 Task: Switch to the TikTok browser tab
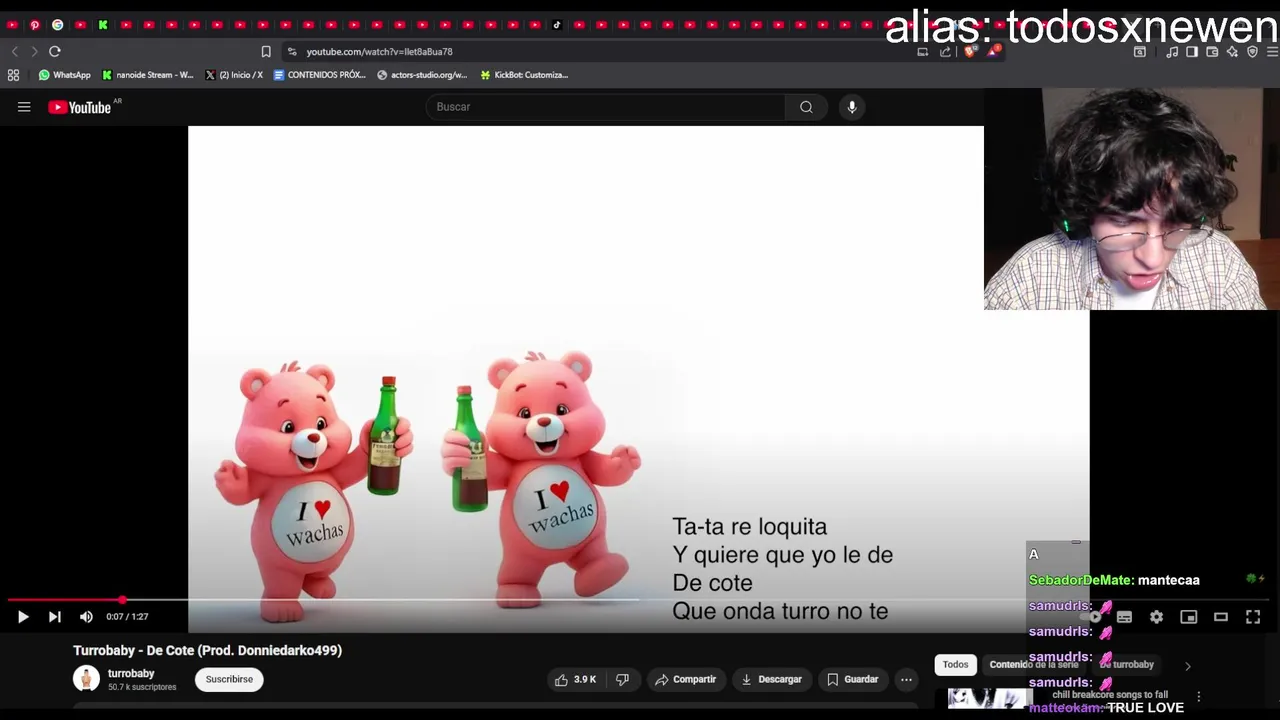pyautogui.click(x=557, y=25)
